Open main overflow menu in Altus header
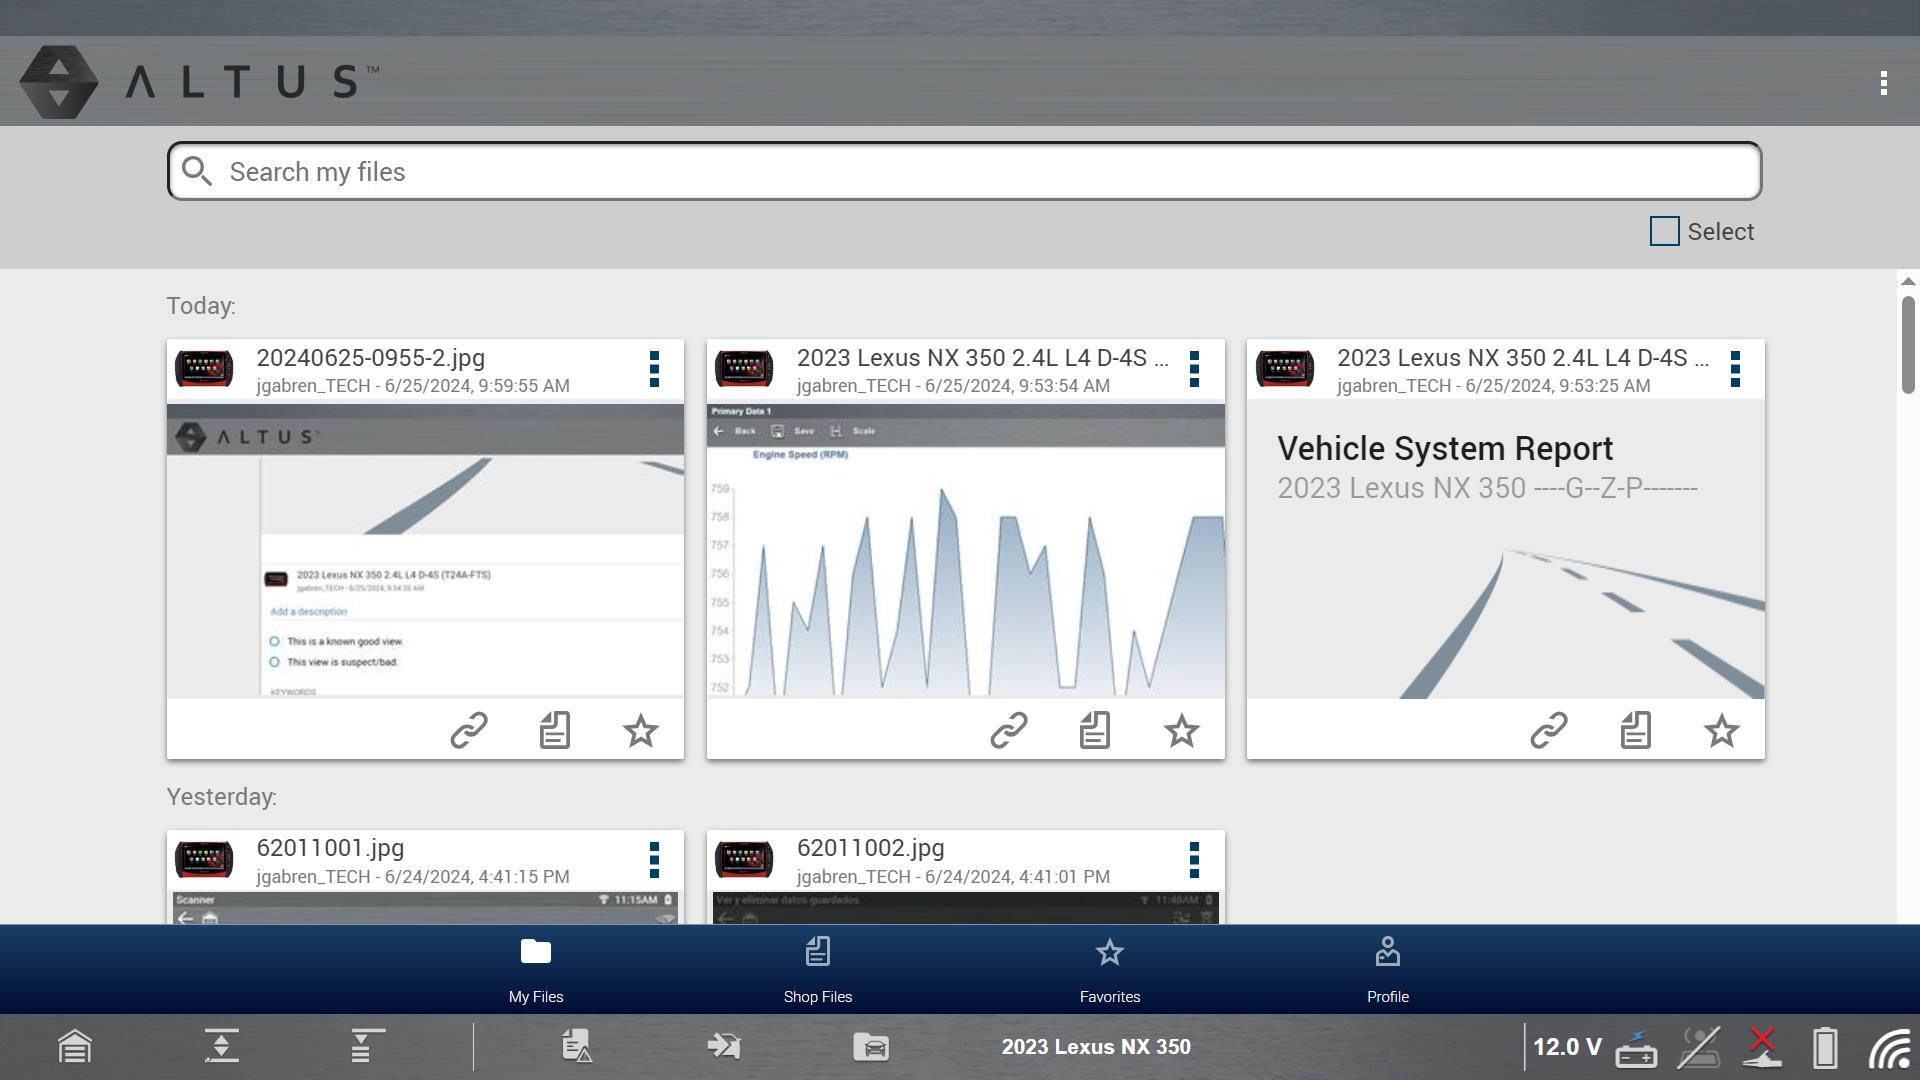This screenshot has width=1920, height=1080. 1883,83
